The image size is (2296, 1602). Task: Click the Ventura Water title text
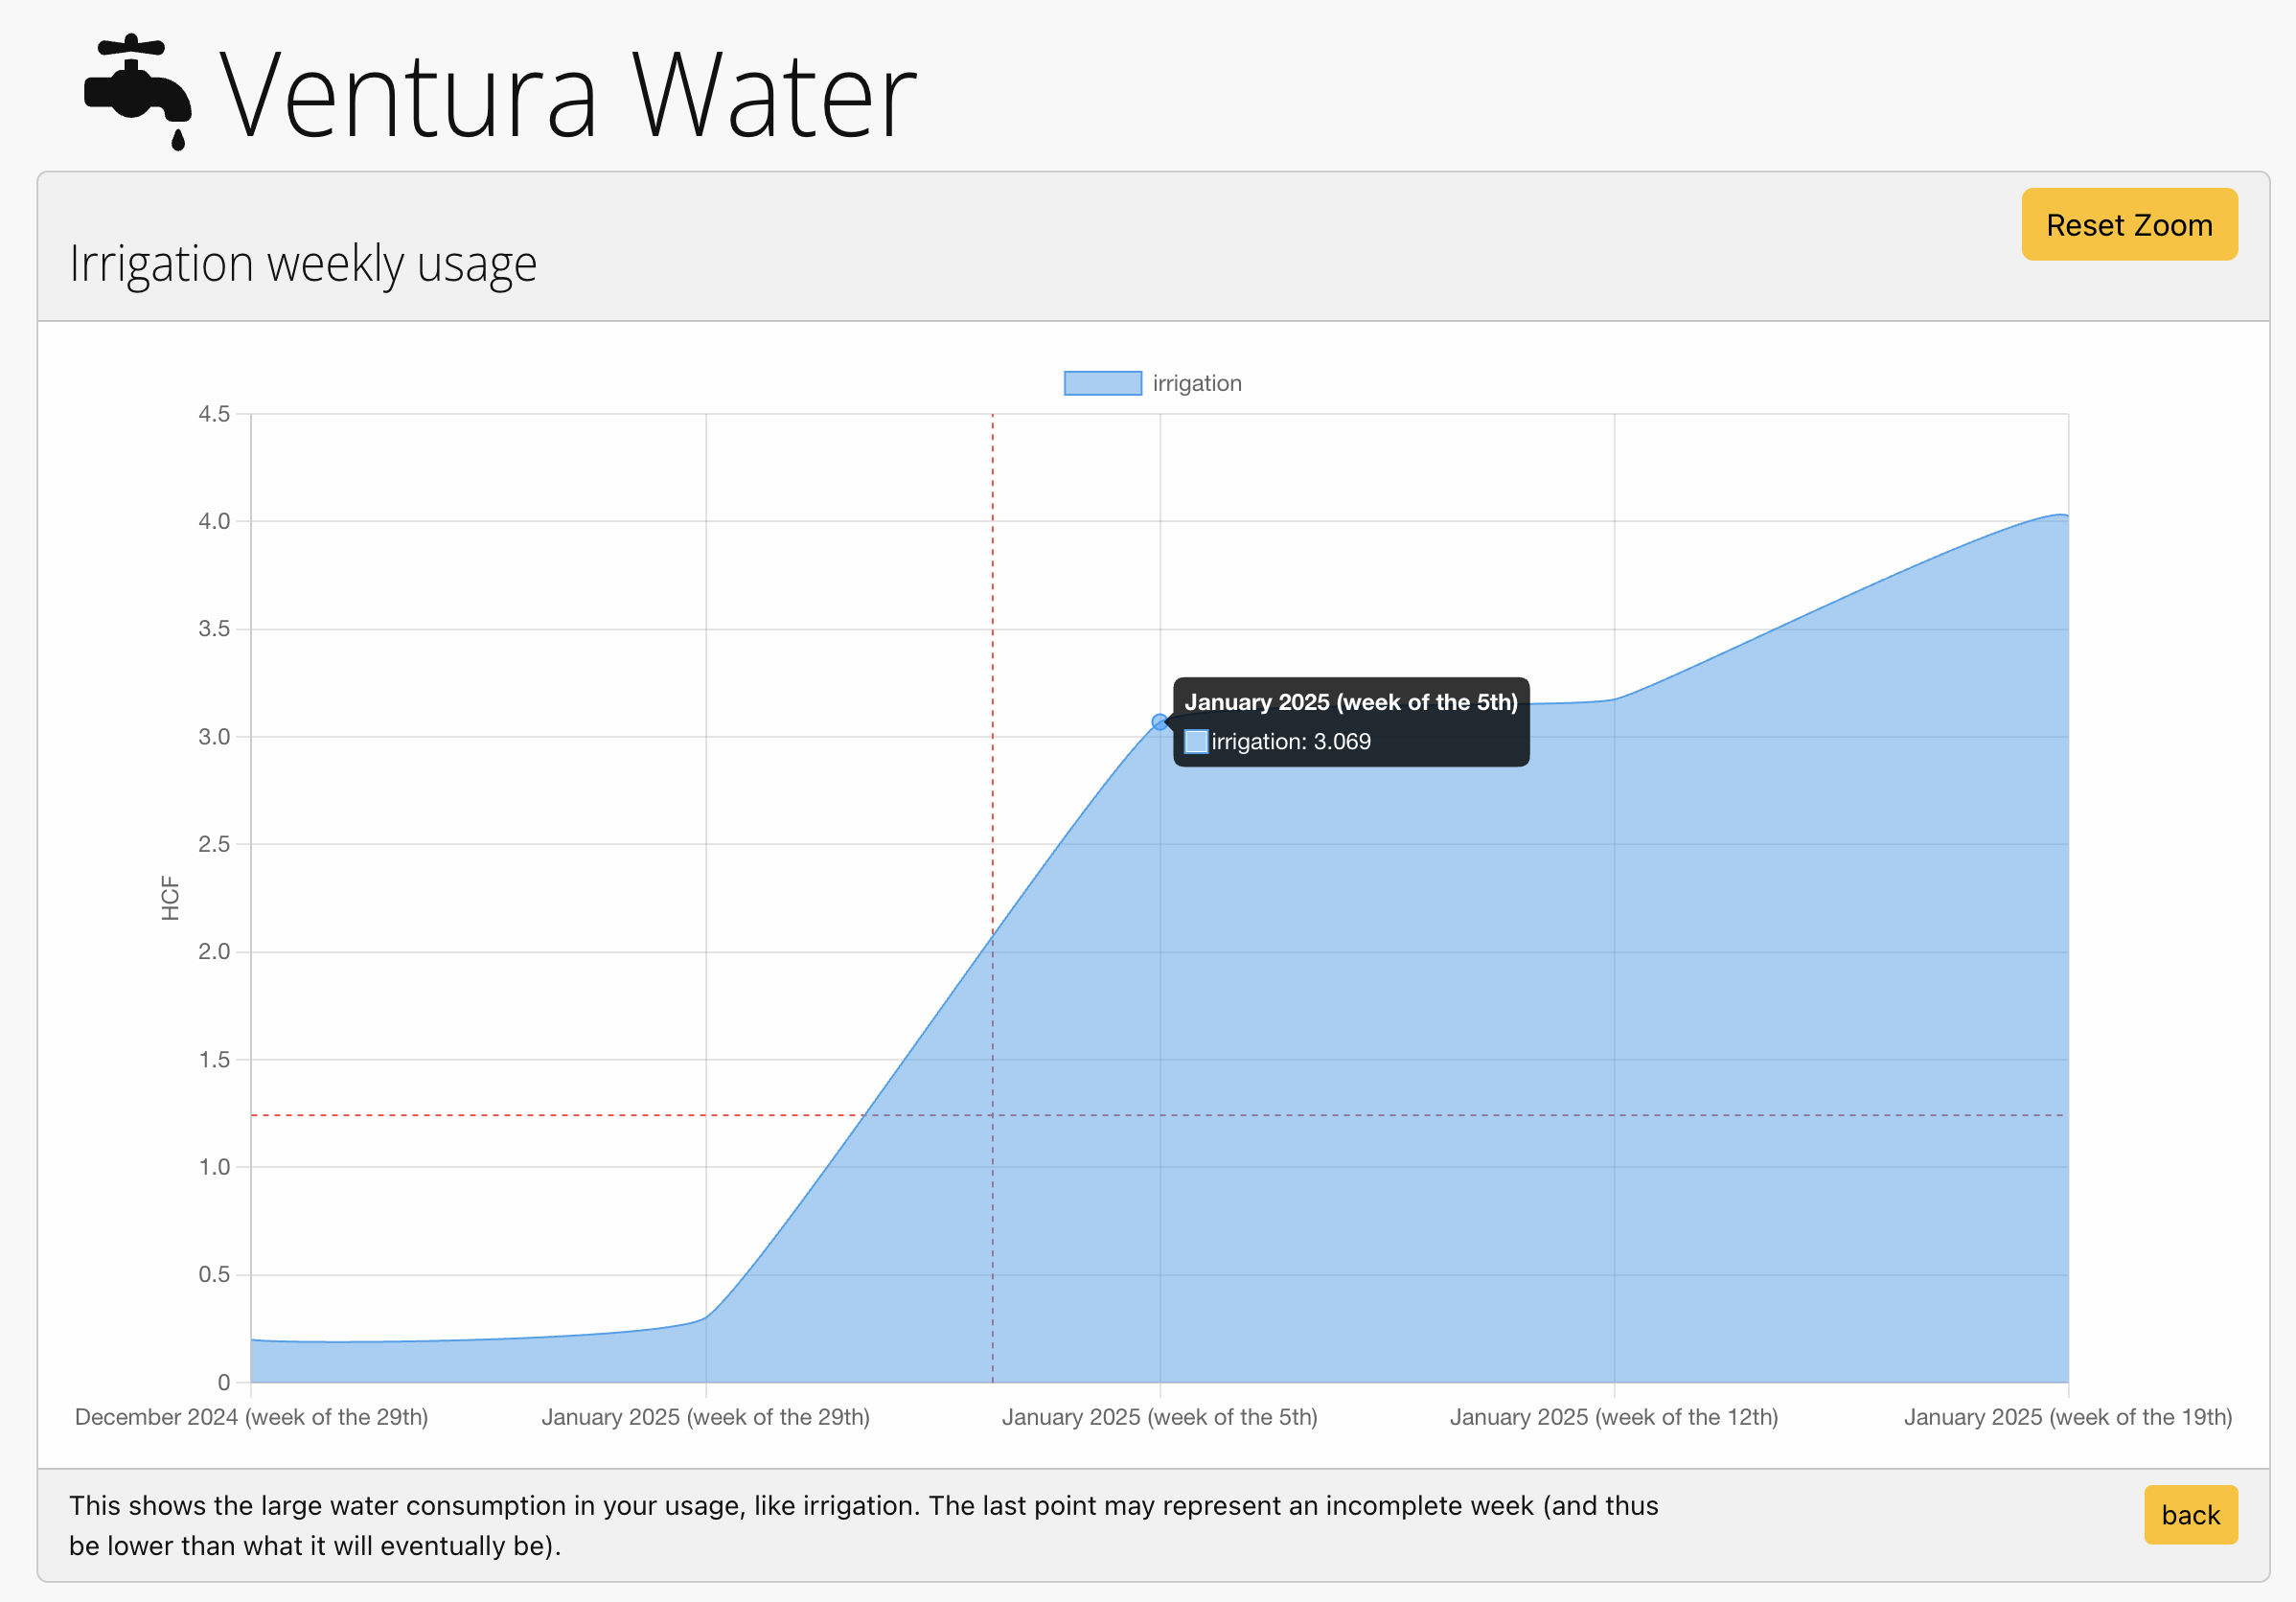point(567,97)
